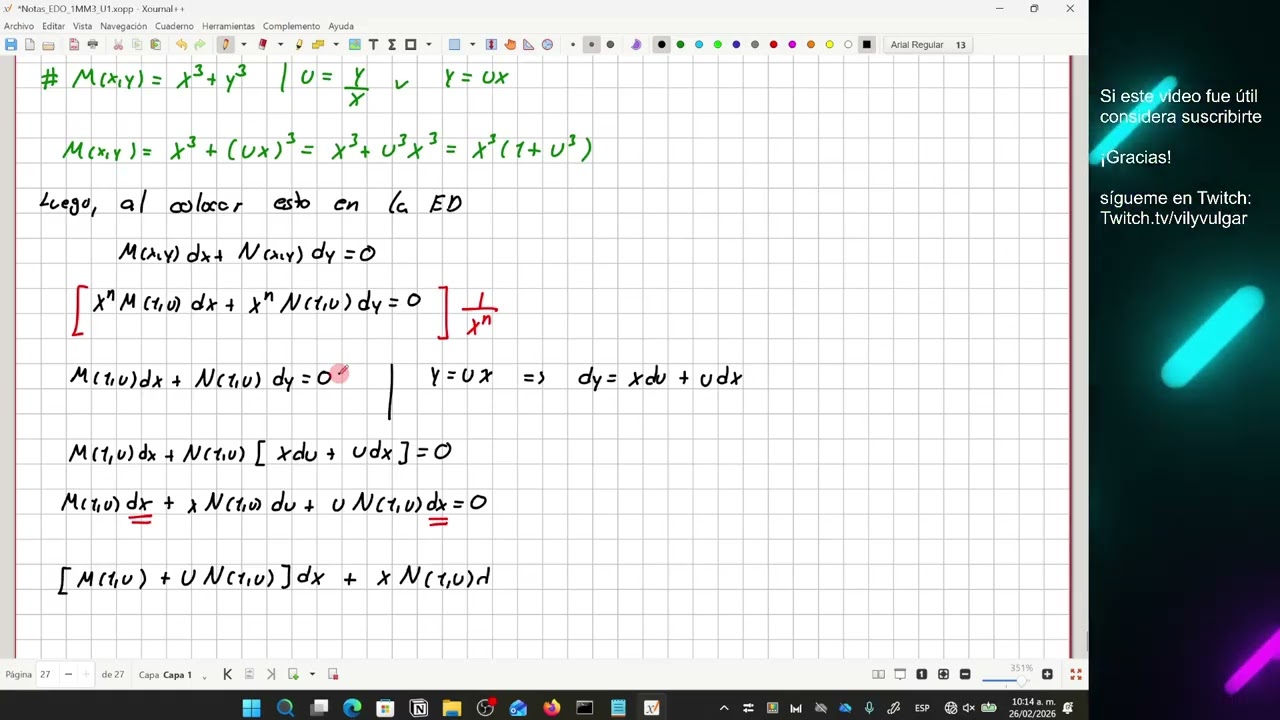This screenshot has width=1280, height=720.
Task: Open Windows Start menu
Action: 251,708
